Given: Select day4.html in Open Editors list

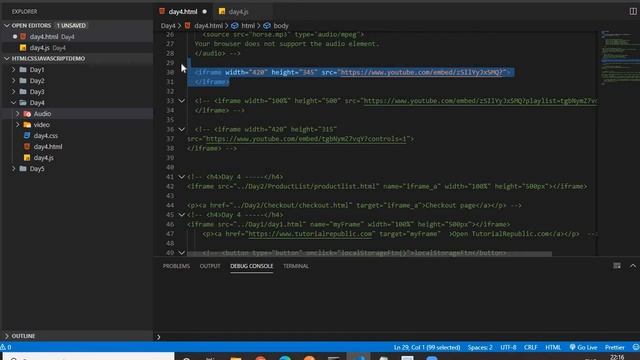Looking at the screenshot, I should [x=52, y=36].
